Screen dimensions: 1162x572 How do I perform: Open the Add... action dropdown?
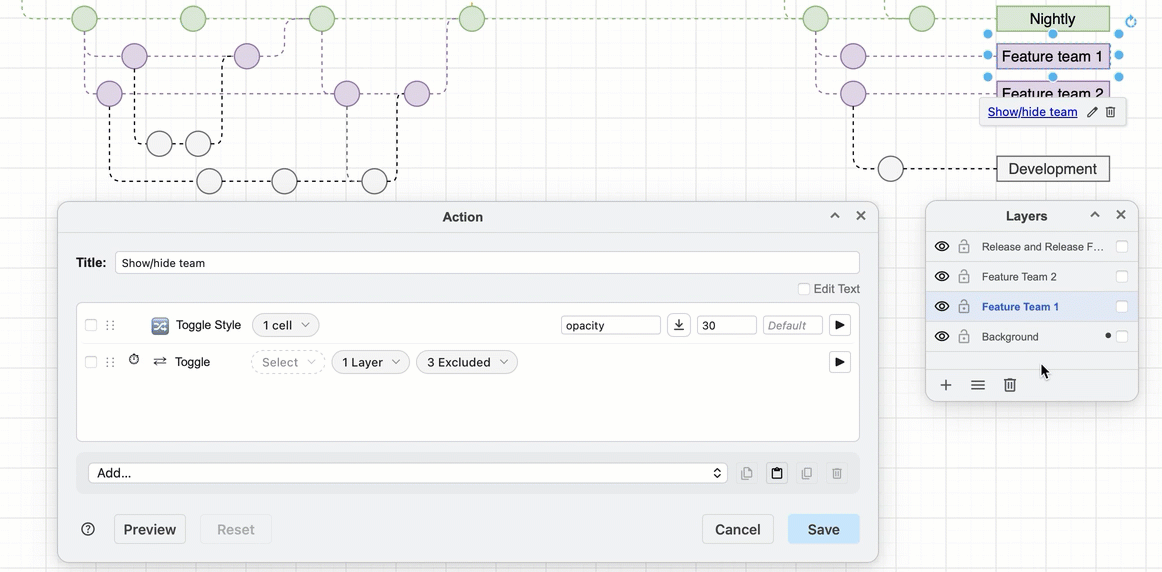[x=408, y=473]
